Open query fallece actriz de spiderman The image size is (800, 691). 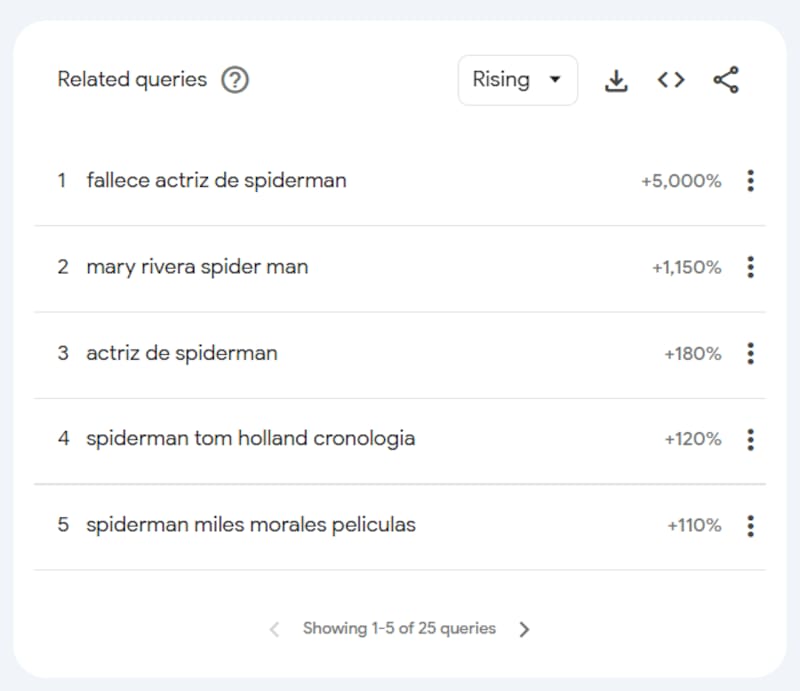(216, 181)
